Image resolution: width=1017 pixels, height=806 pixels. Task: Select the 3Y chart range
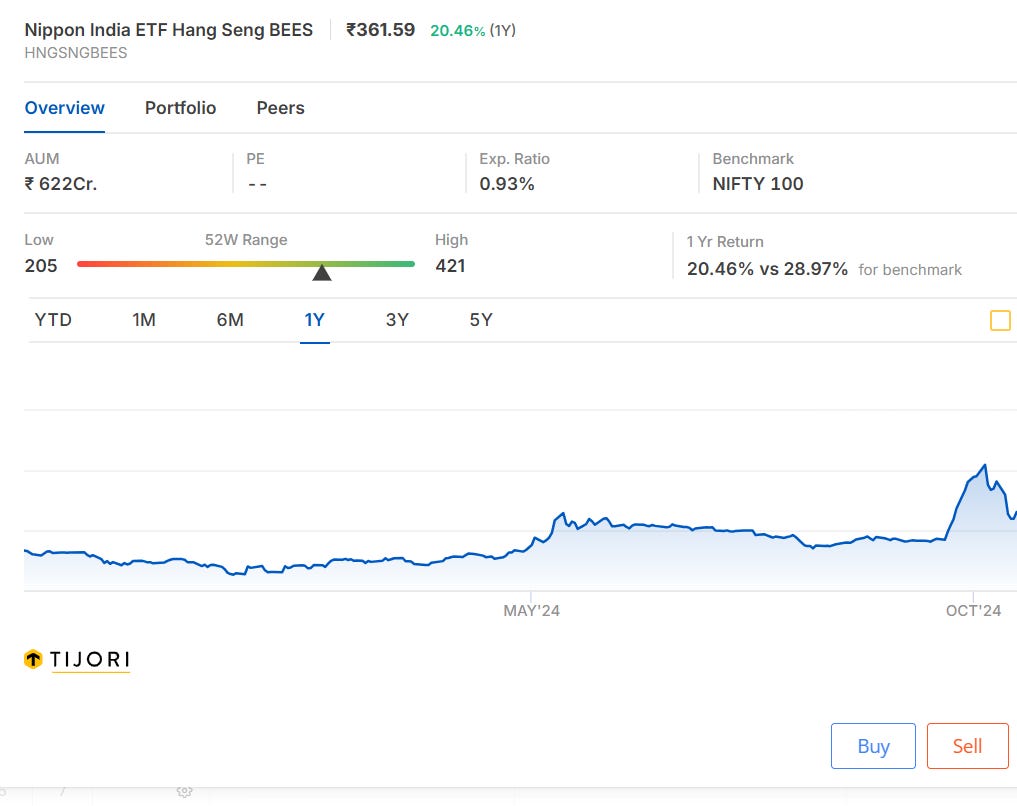pos(397,320)
